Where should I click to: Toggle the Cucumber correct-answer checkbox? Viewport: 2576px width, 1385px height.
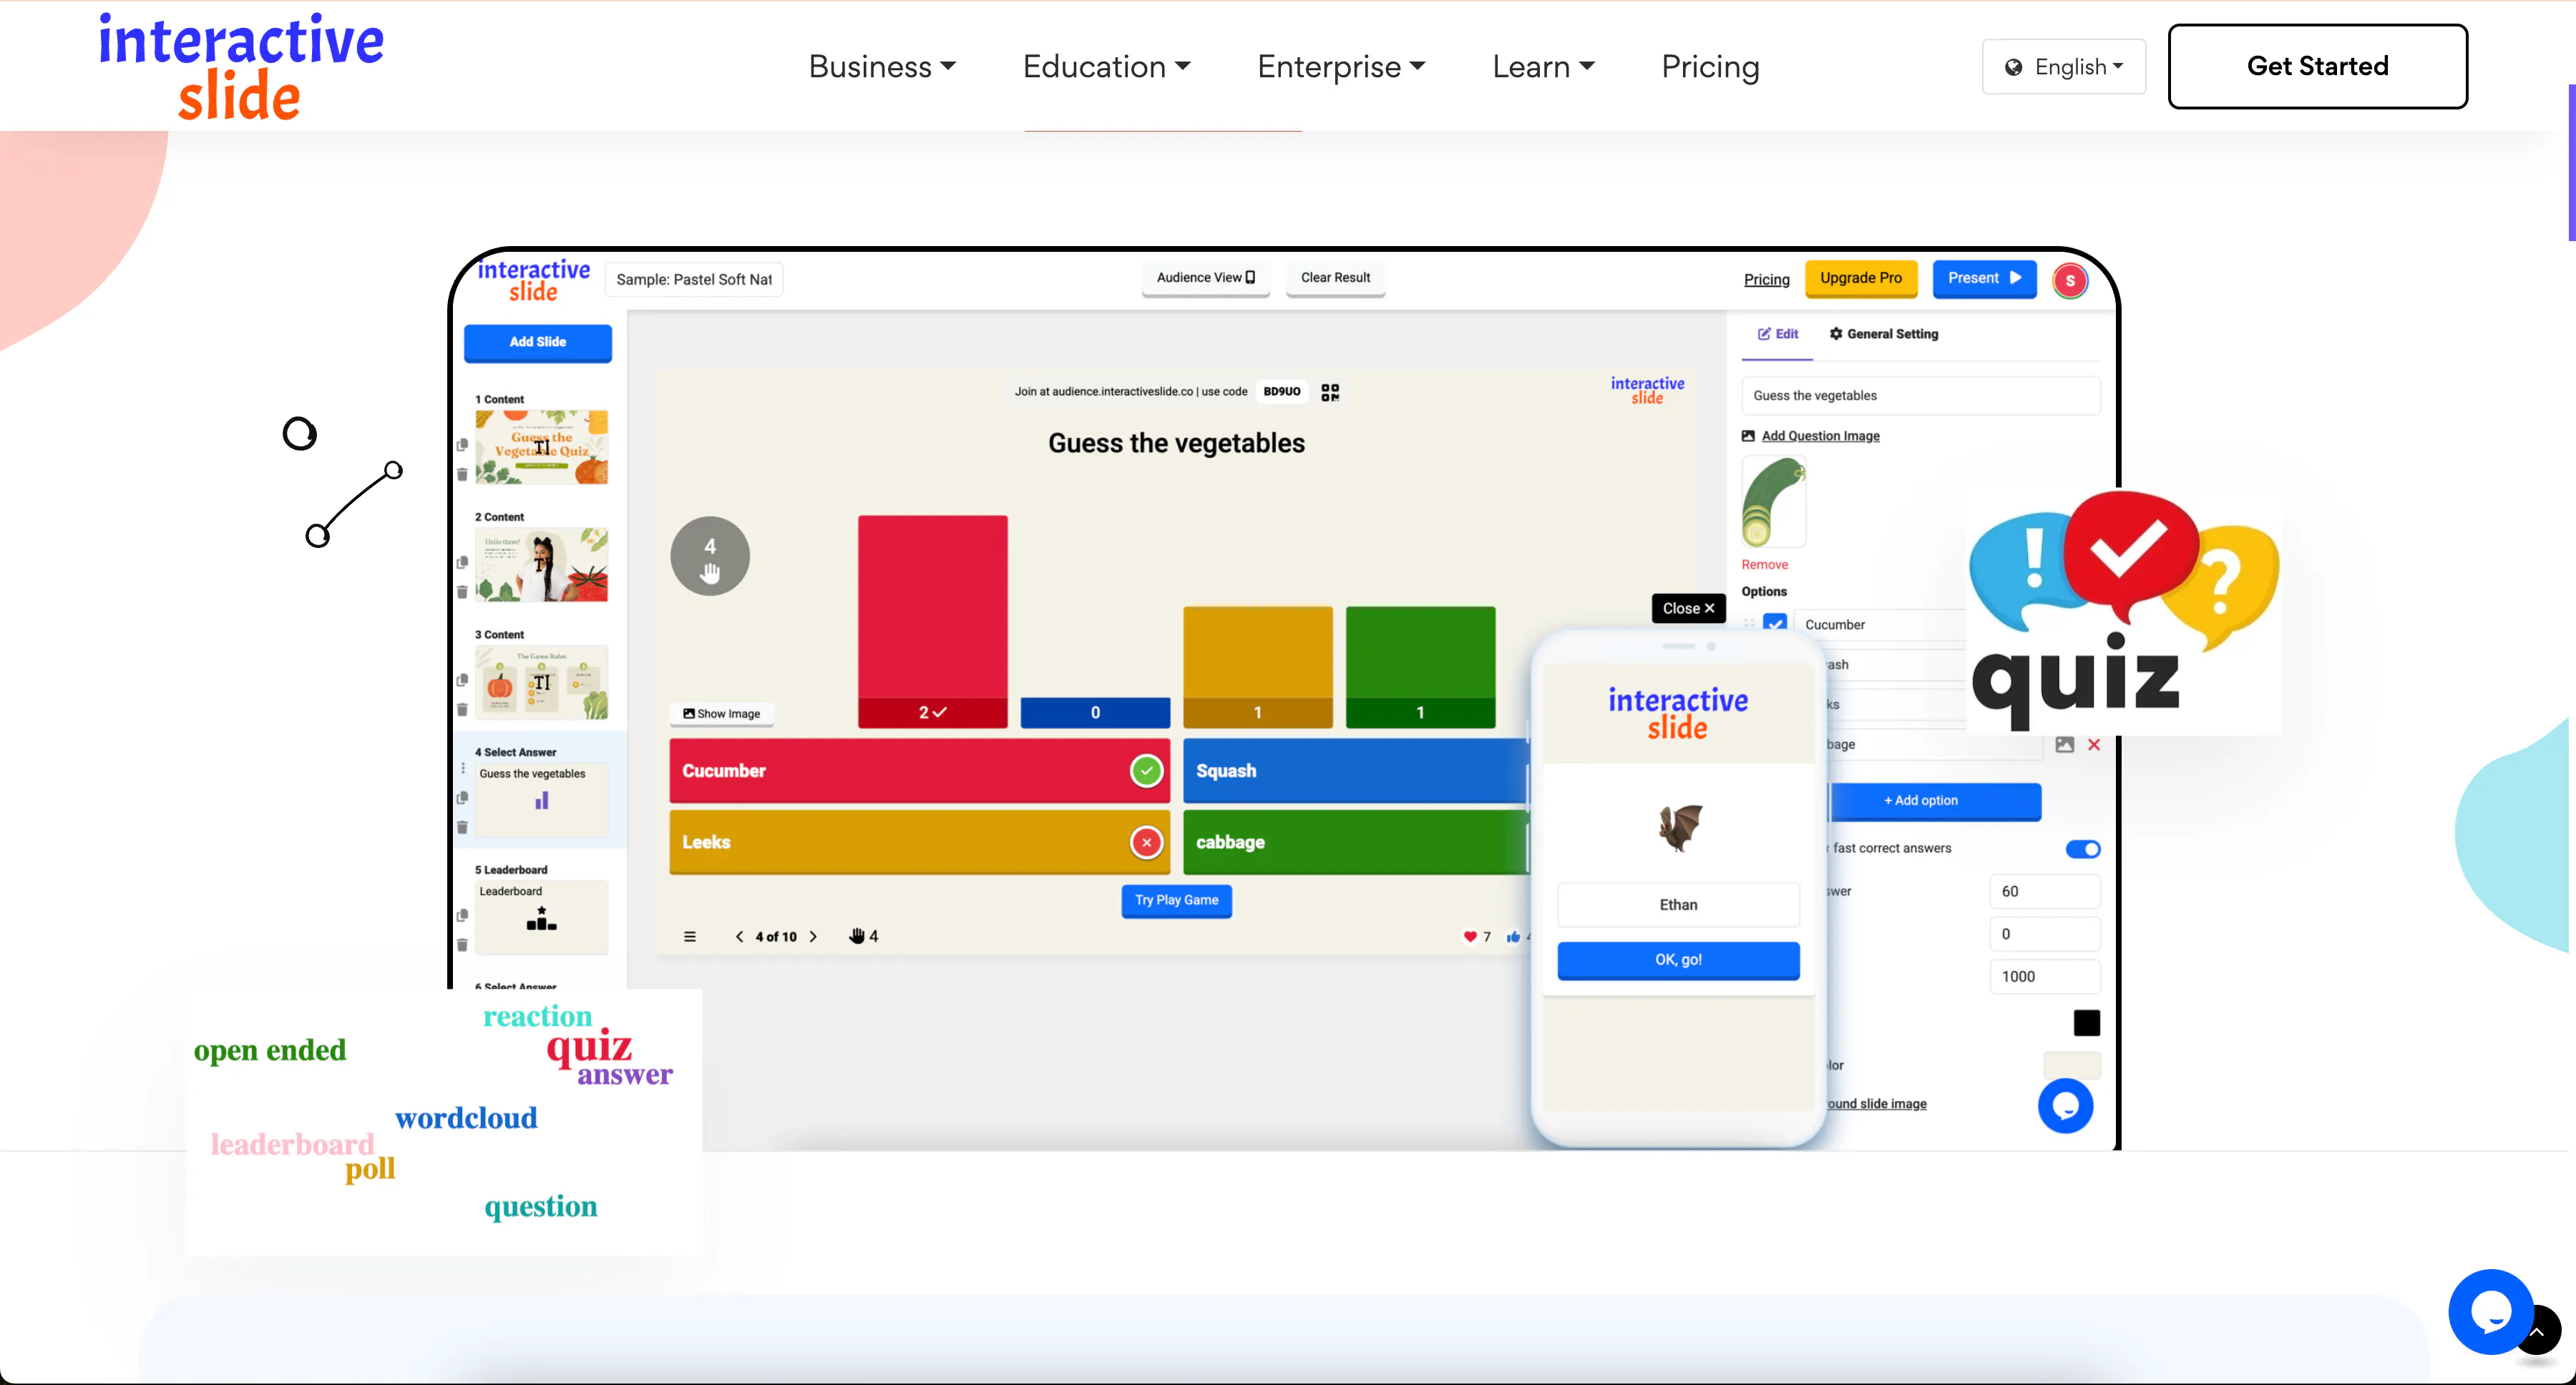pos(1775,623)
